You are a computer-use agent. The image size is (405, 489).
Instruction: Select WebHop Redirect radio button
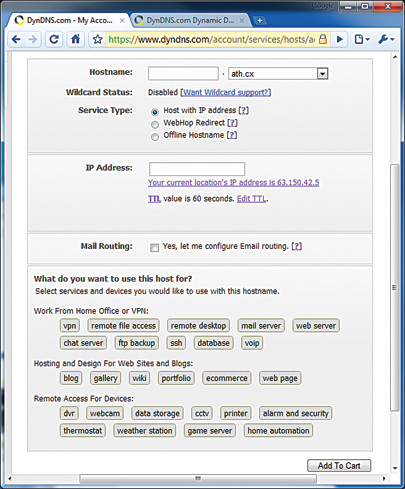pos(155,124)
